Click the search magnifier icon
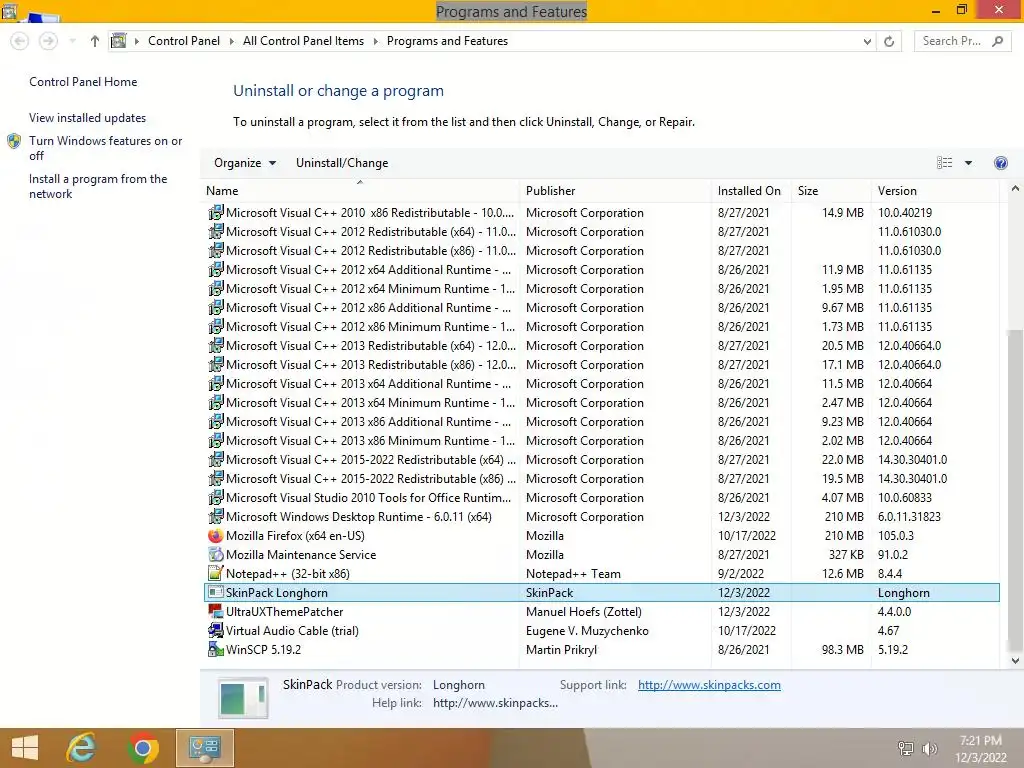This screenshot has width=1024, height=768. tap(997, 41)
